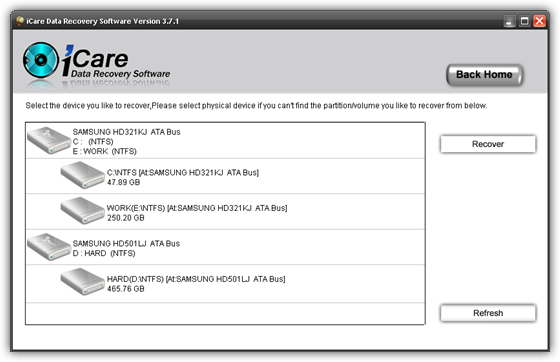
Task: Click the SAMSUNG HD321KJ physical drive icon
Action: pos(49,140)
